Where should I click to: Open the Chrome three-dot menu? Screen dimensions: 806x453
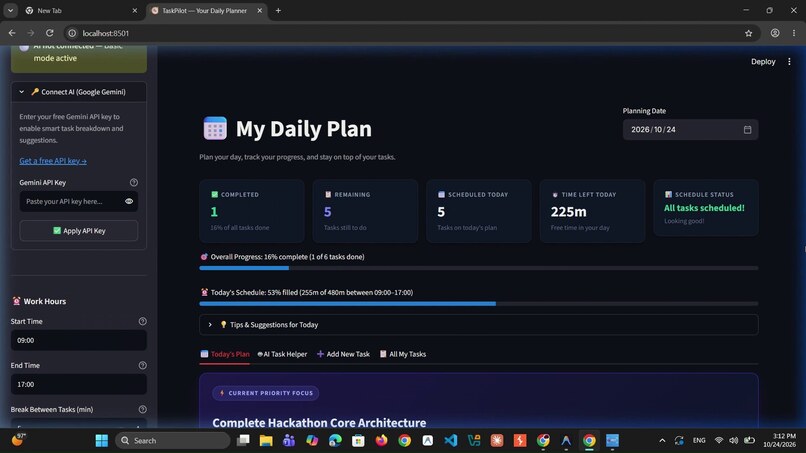[794, 33]
